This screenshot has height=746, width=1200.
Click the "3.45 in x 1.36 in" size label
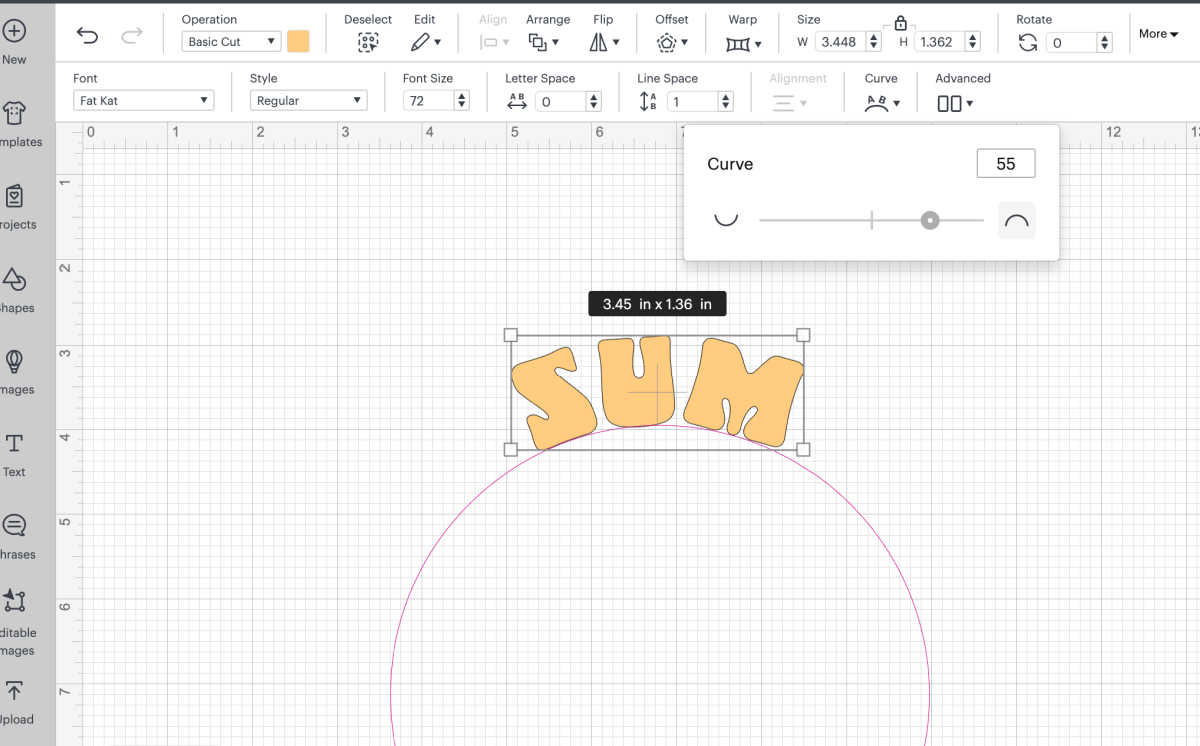(x=657, y=304)
